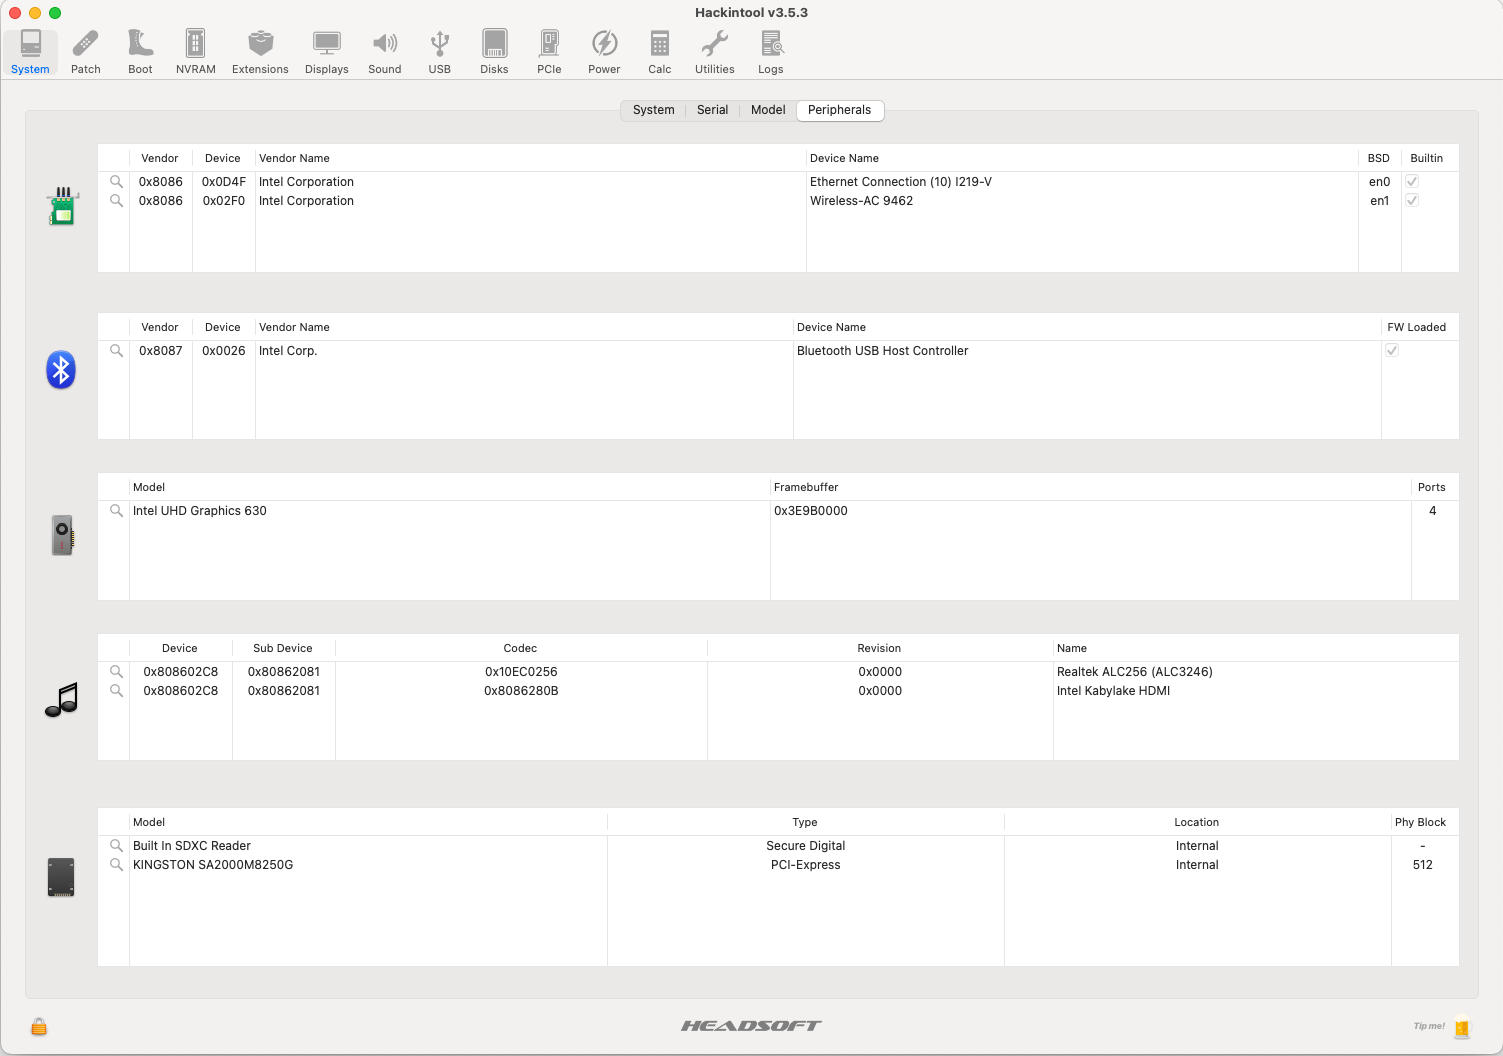Open the Logs section
The width and height of the screenshot is (1503, 1056).
click(x=771, y=52)
